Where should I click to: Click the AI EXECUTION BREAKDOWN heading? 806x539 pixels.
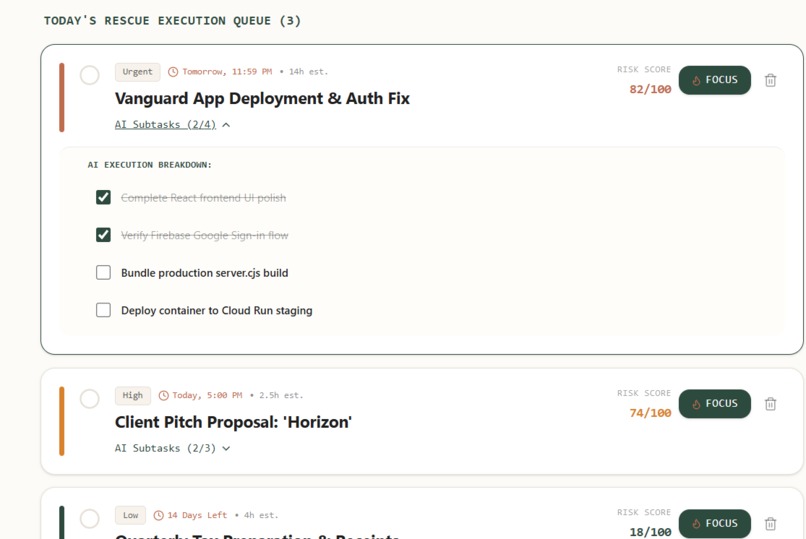(150, 165)
